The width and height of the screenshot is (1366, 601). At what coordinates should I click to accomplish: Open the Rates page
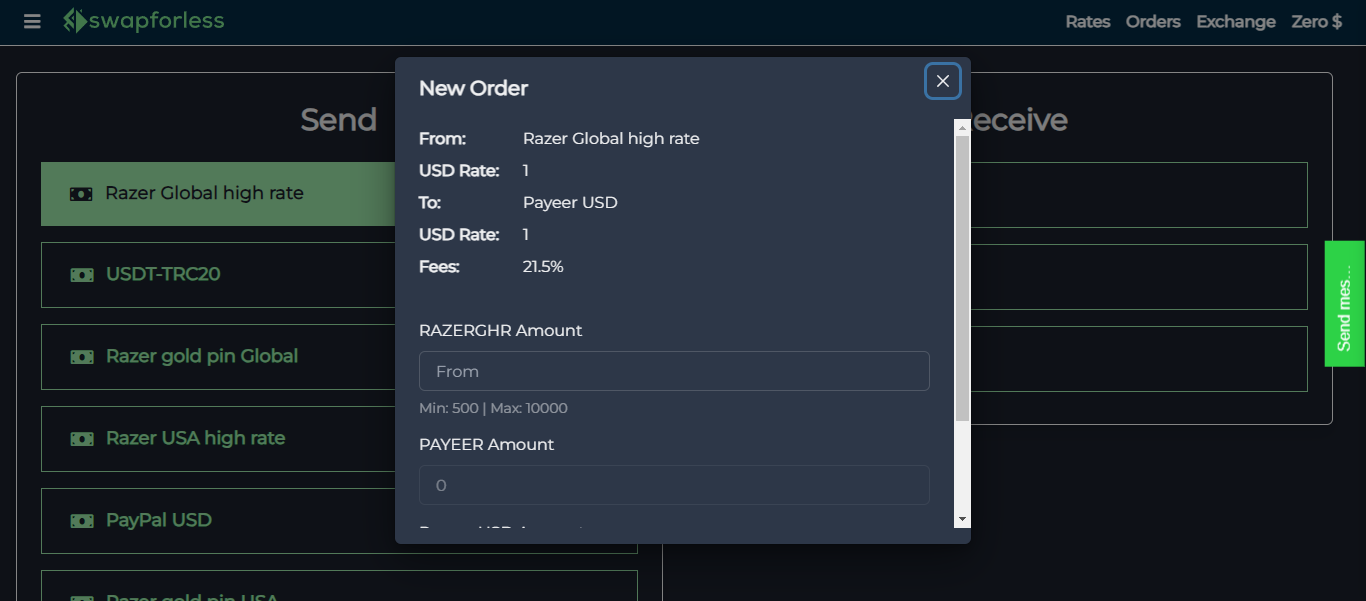click(x=1088, y=22)
